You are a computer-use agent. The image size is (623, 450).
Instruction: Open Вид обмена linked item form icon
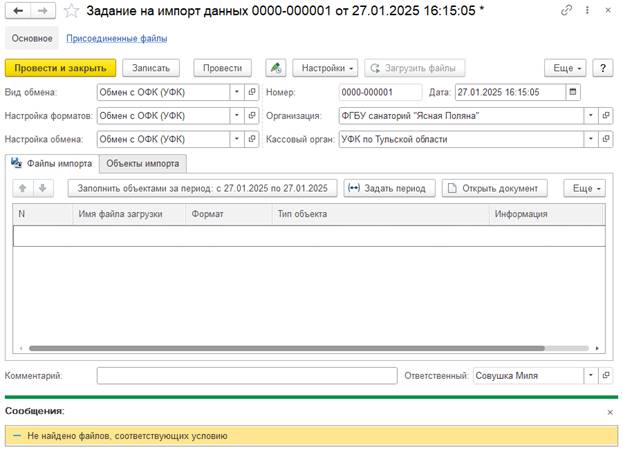tap(252, 92)
